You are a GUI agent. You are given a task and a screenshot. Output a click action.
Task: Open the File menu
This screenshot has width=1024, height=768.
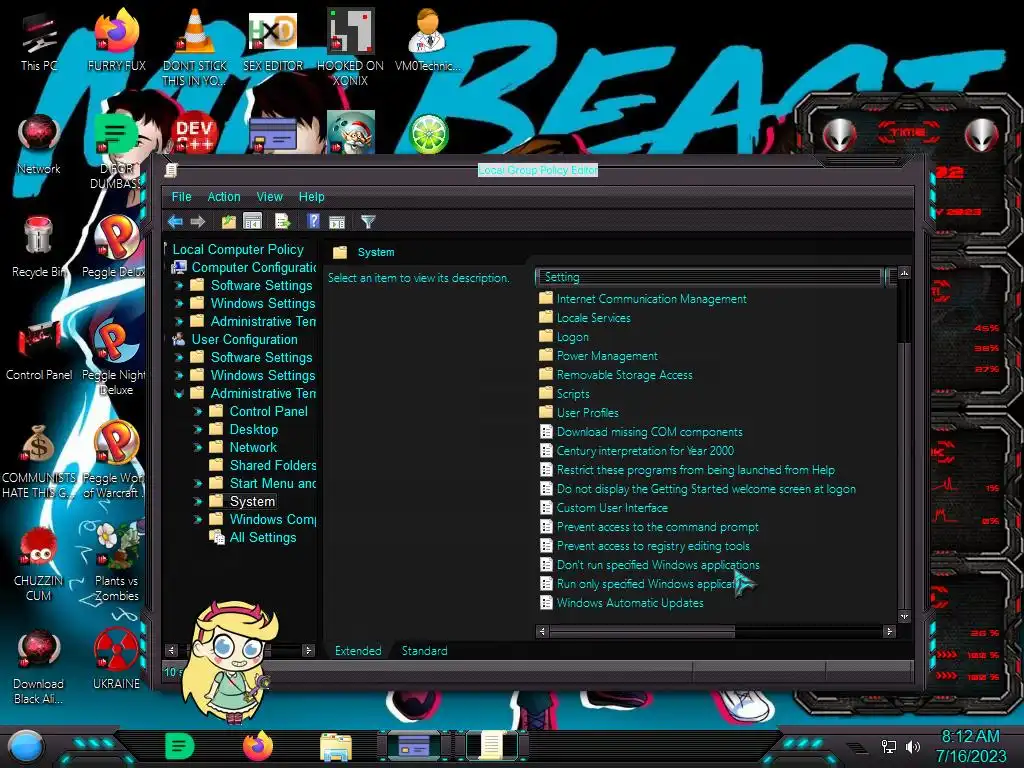coord(182,197)
